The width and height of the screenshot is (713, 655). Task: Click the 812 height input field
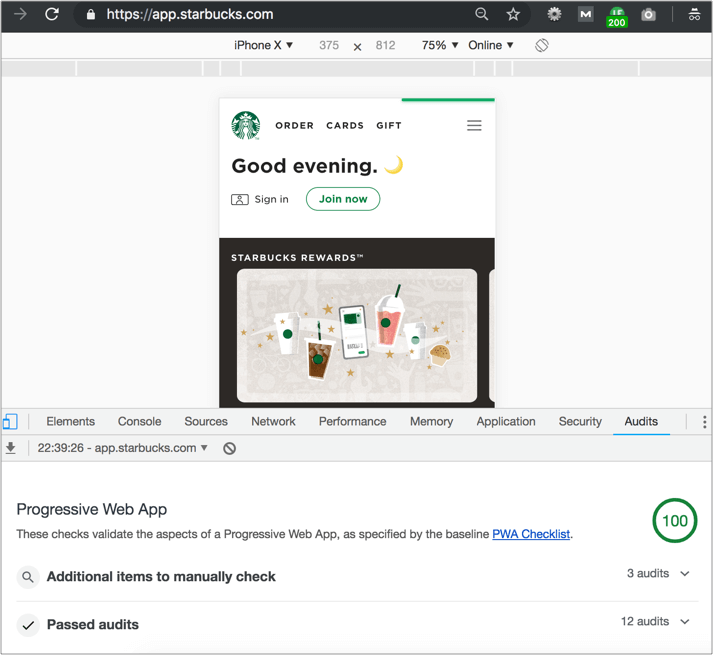point(386,45)
